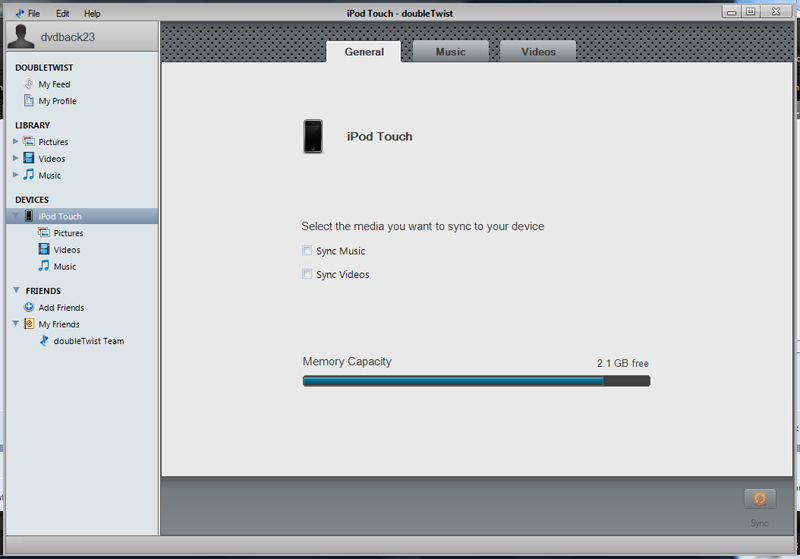The width and height of the screenshot is (800, 559).
Task: Click the doubleTwist Team friend icon
Action: click(44, 340)
